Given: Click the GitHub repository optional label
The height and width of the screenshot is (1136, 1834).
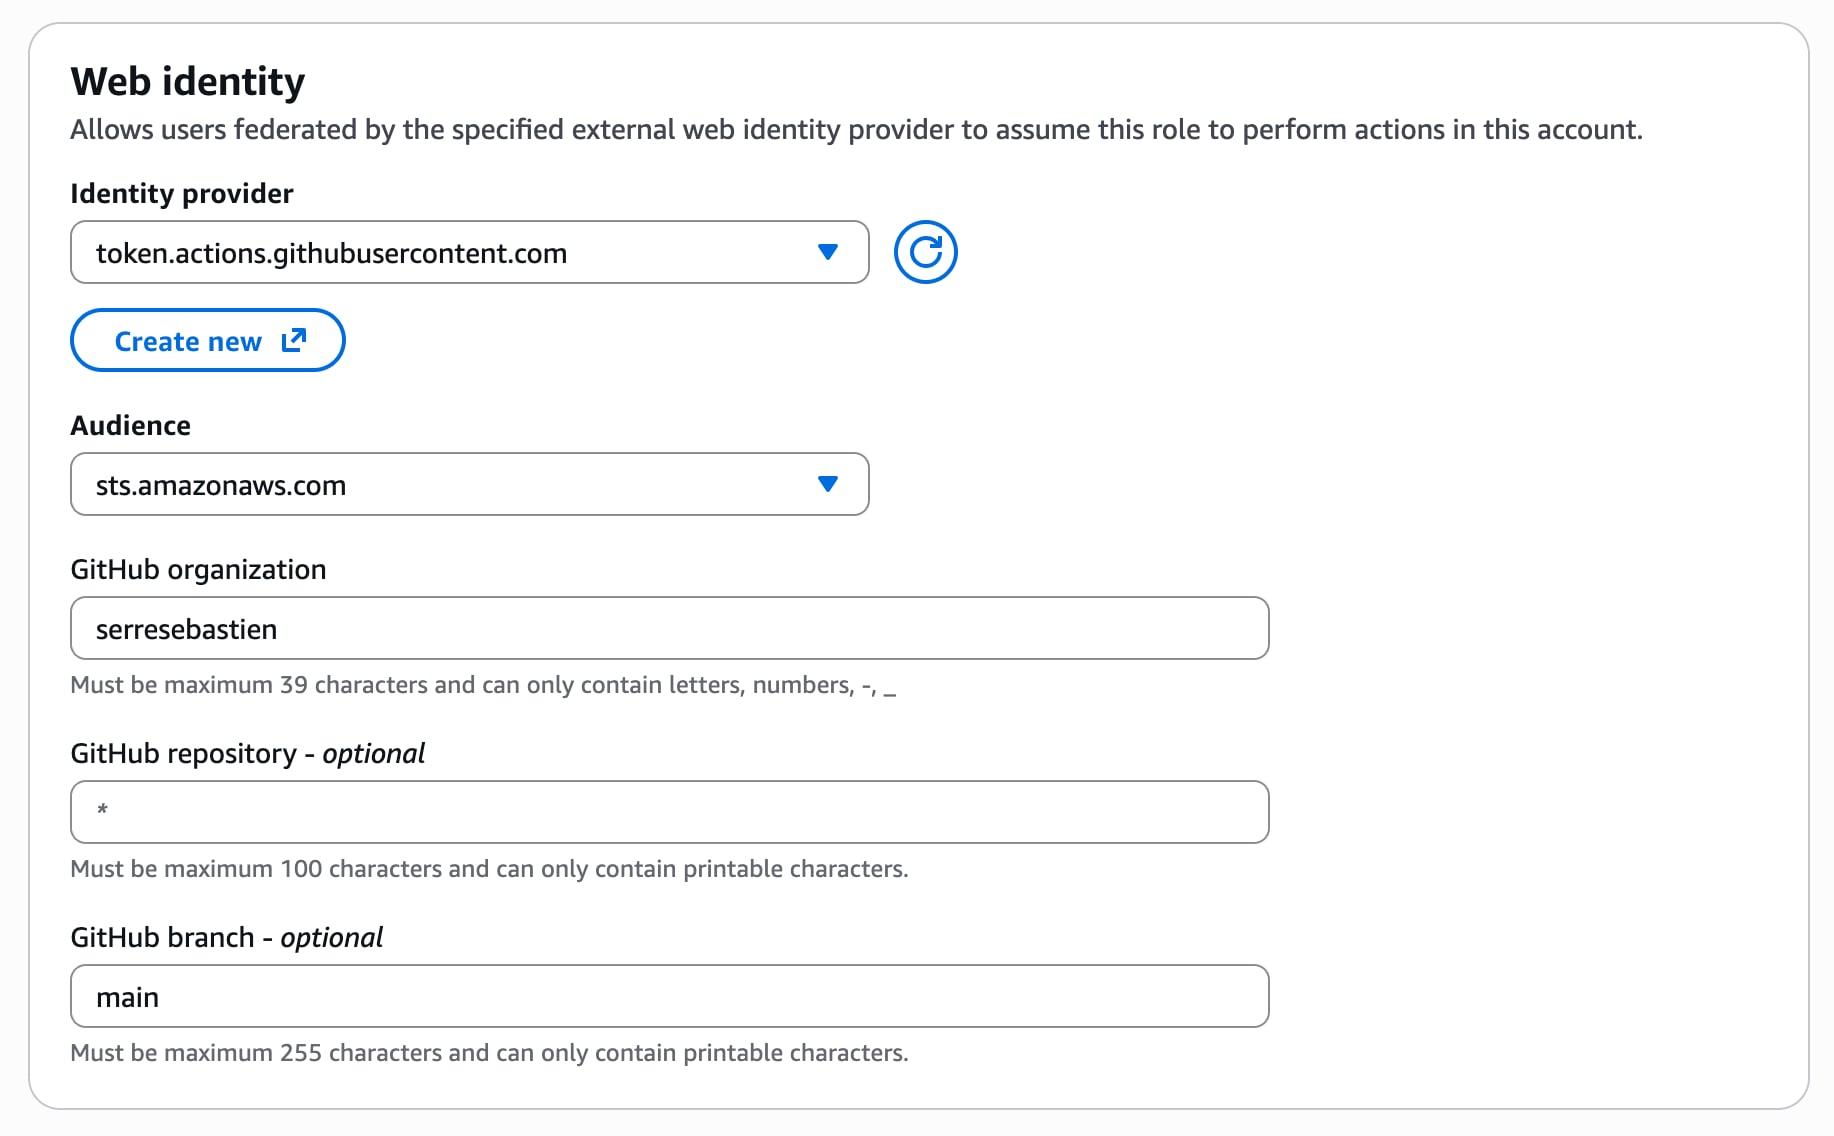Looking at the screenshot, I should coord(246,753).
